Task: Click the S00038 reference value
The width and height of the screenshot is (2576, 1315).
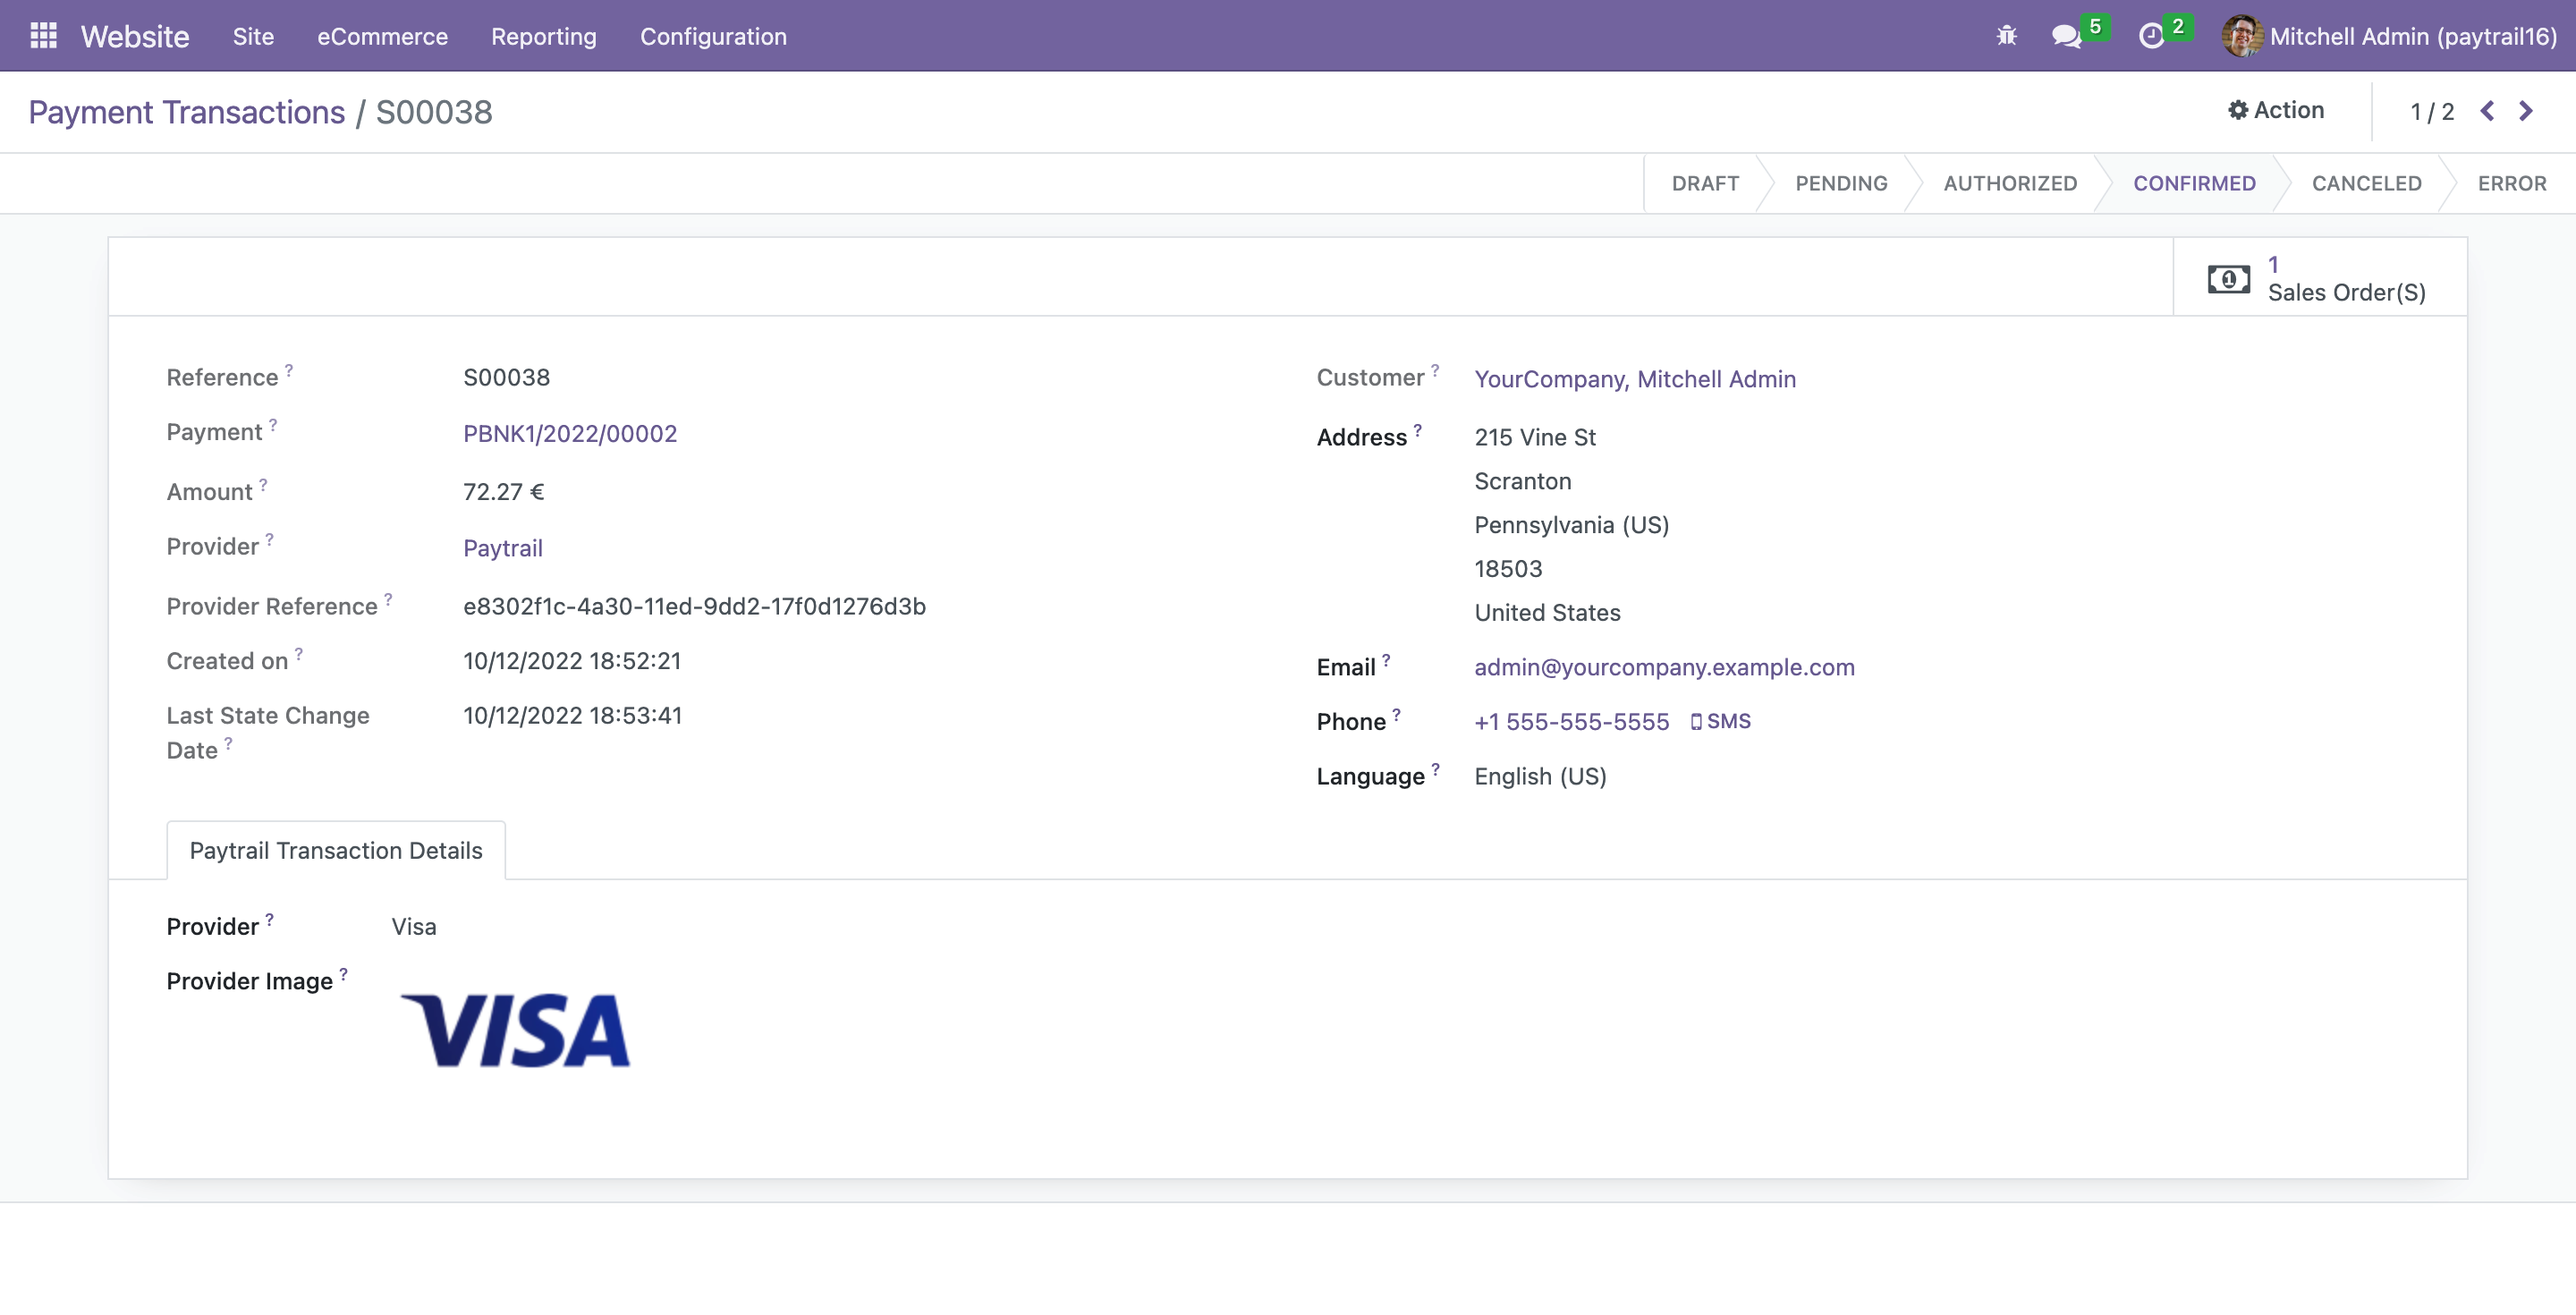Action: pos(506,377)
